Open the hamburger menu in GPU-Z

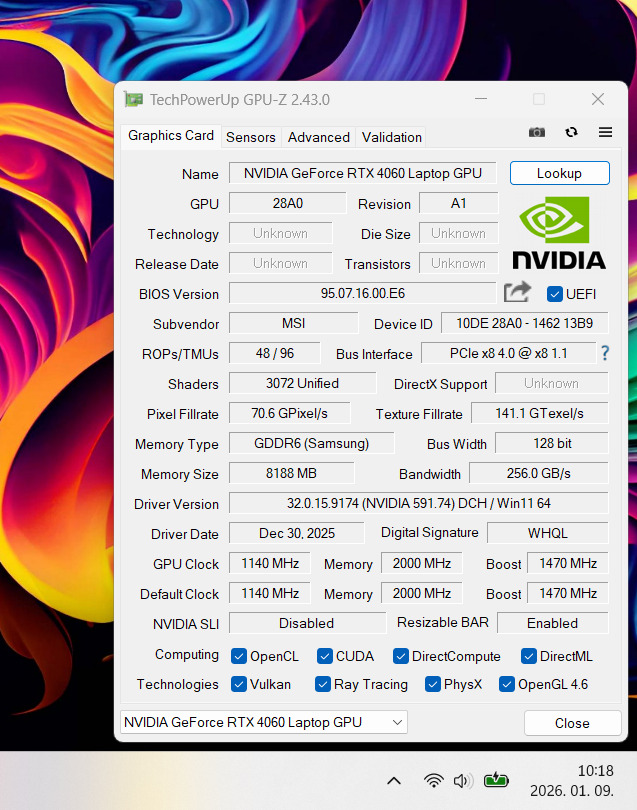[x=605, y=132]
